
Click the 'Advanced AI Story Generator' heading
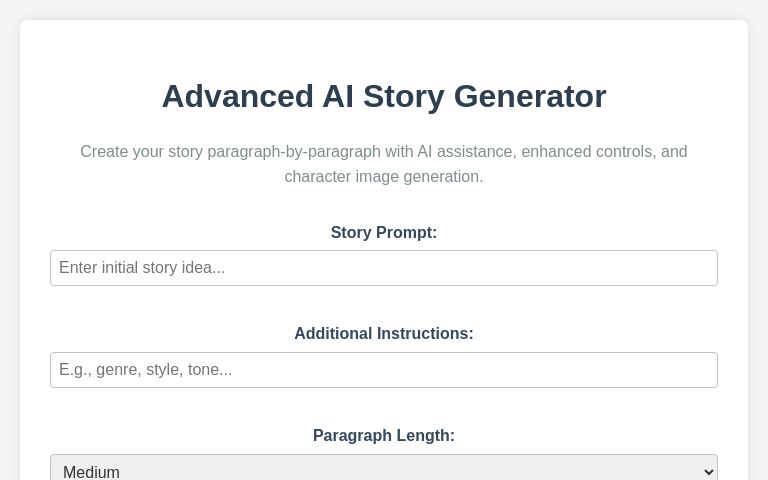click(x=384, y=96)
